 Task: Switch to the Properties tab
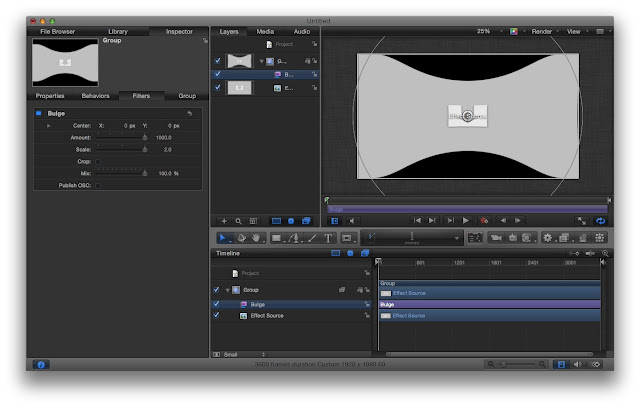[x=50, y=96]
